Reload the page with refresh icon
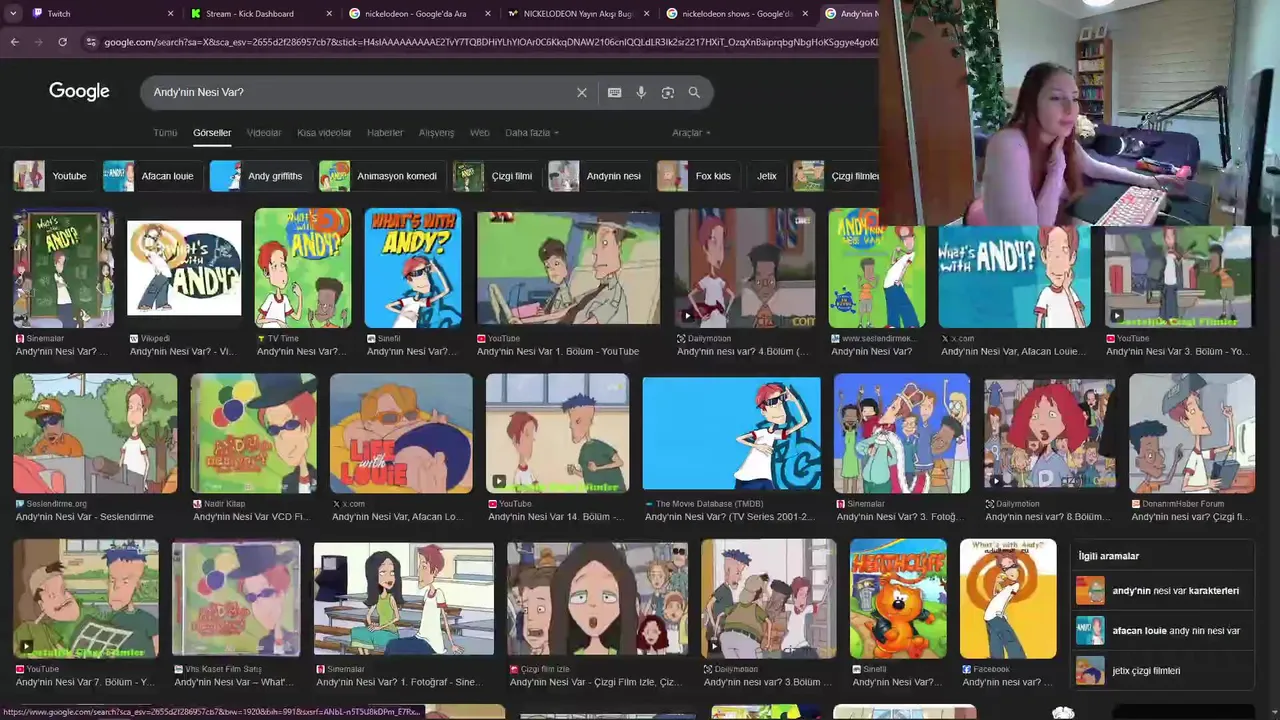The height and width of the screenshot is (720, 1280). [x=62, y=42]
